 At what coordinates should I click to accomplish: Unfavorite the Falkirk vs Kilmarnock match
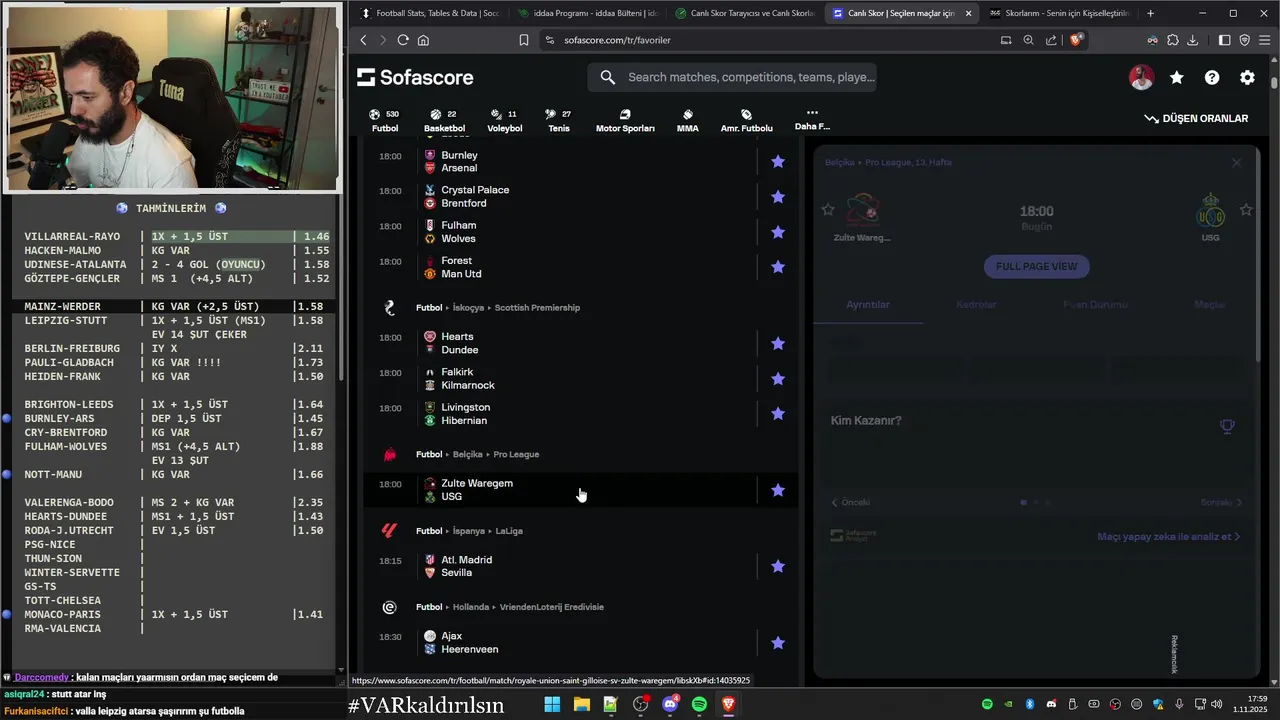click(x=778, y=379)
